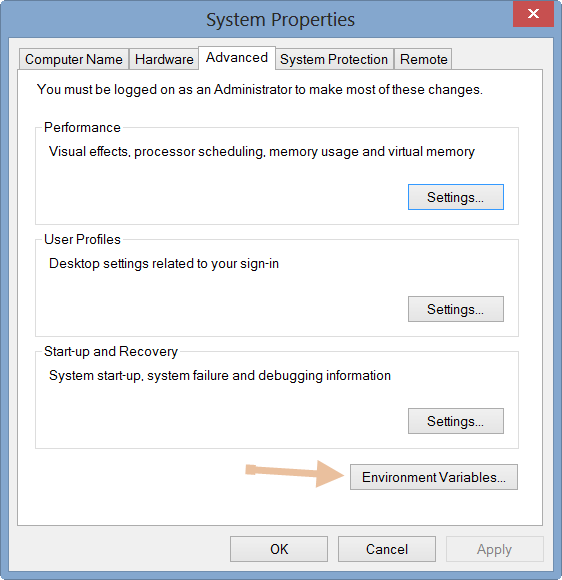Click the visual effects description text
562x580 pixels.
(x=262, y=152)
